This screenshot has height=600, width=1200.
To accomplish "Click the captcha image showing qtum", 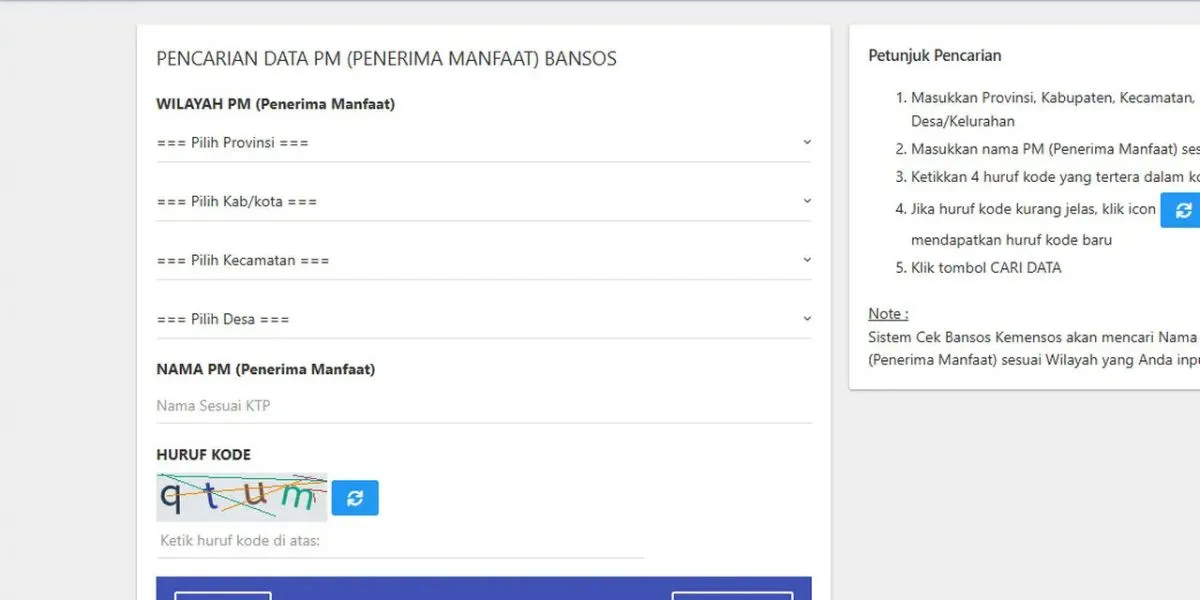I will click(x=241, y=497).
